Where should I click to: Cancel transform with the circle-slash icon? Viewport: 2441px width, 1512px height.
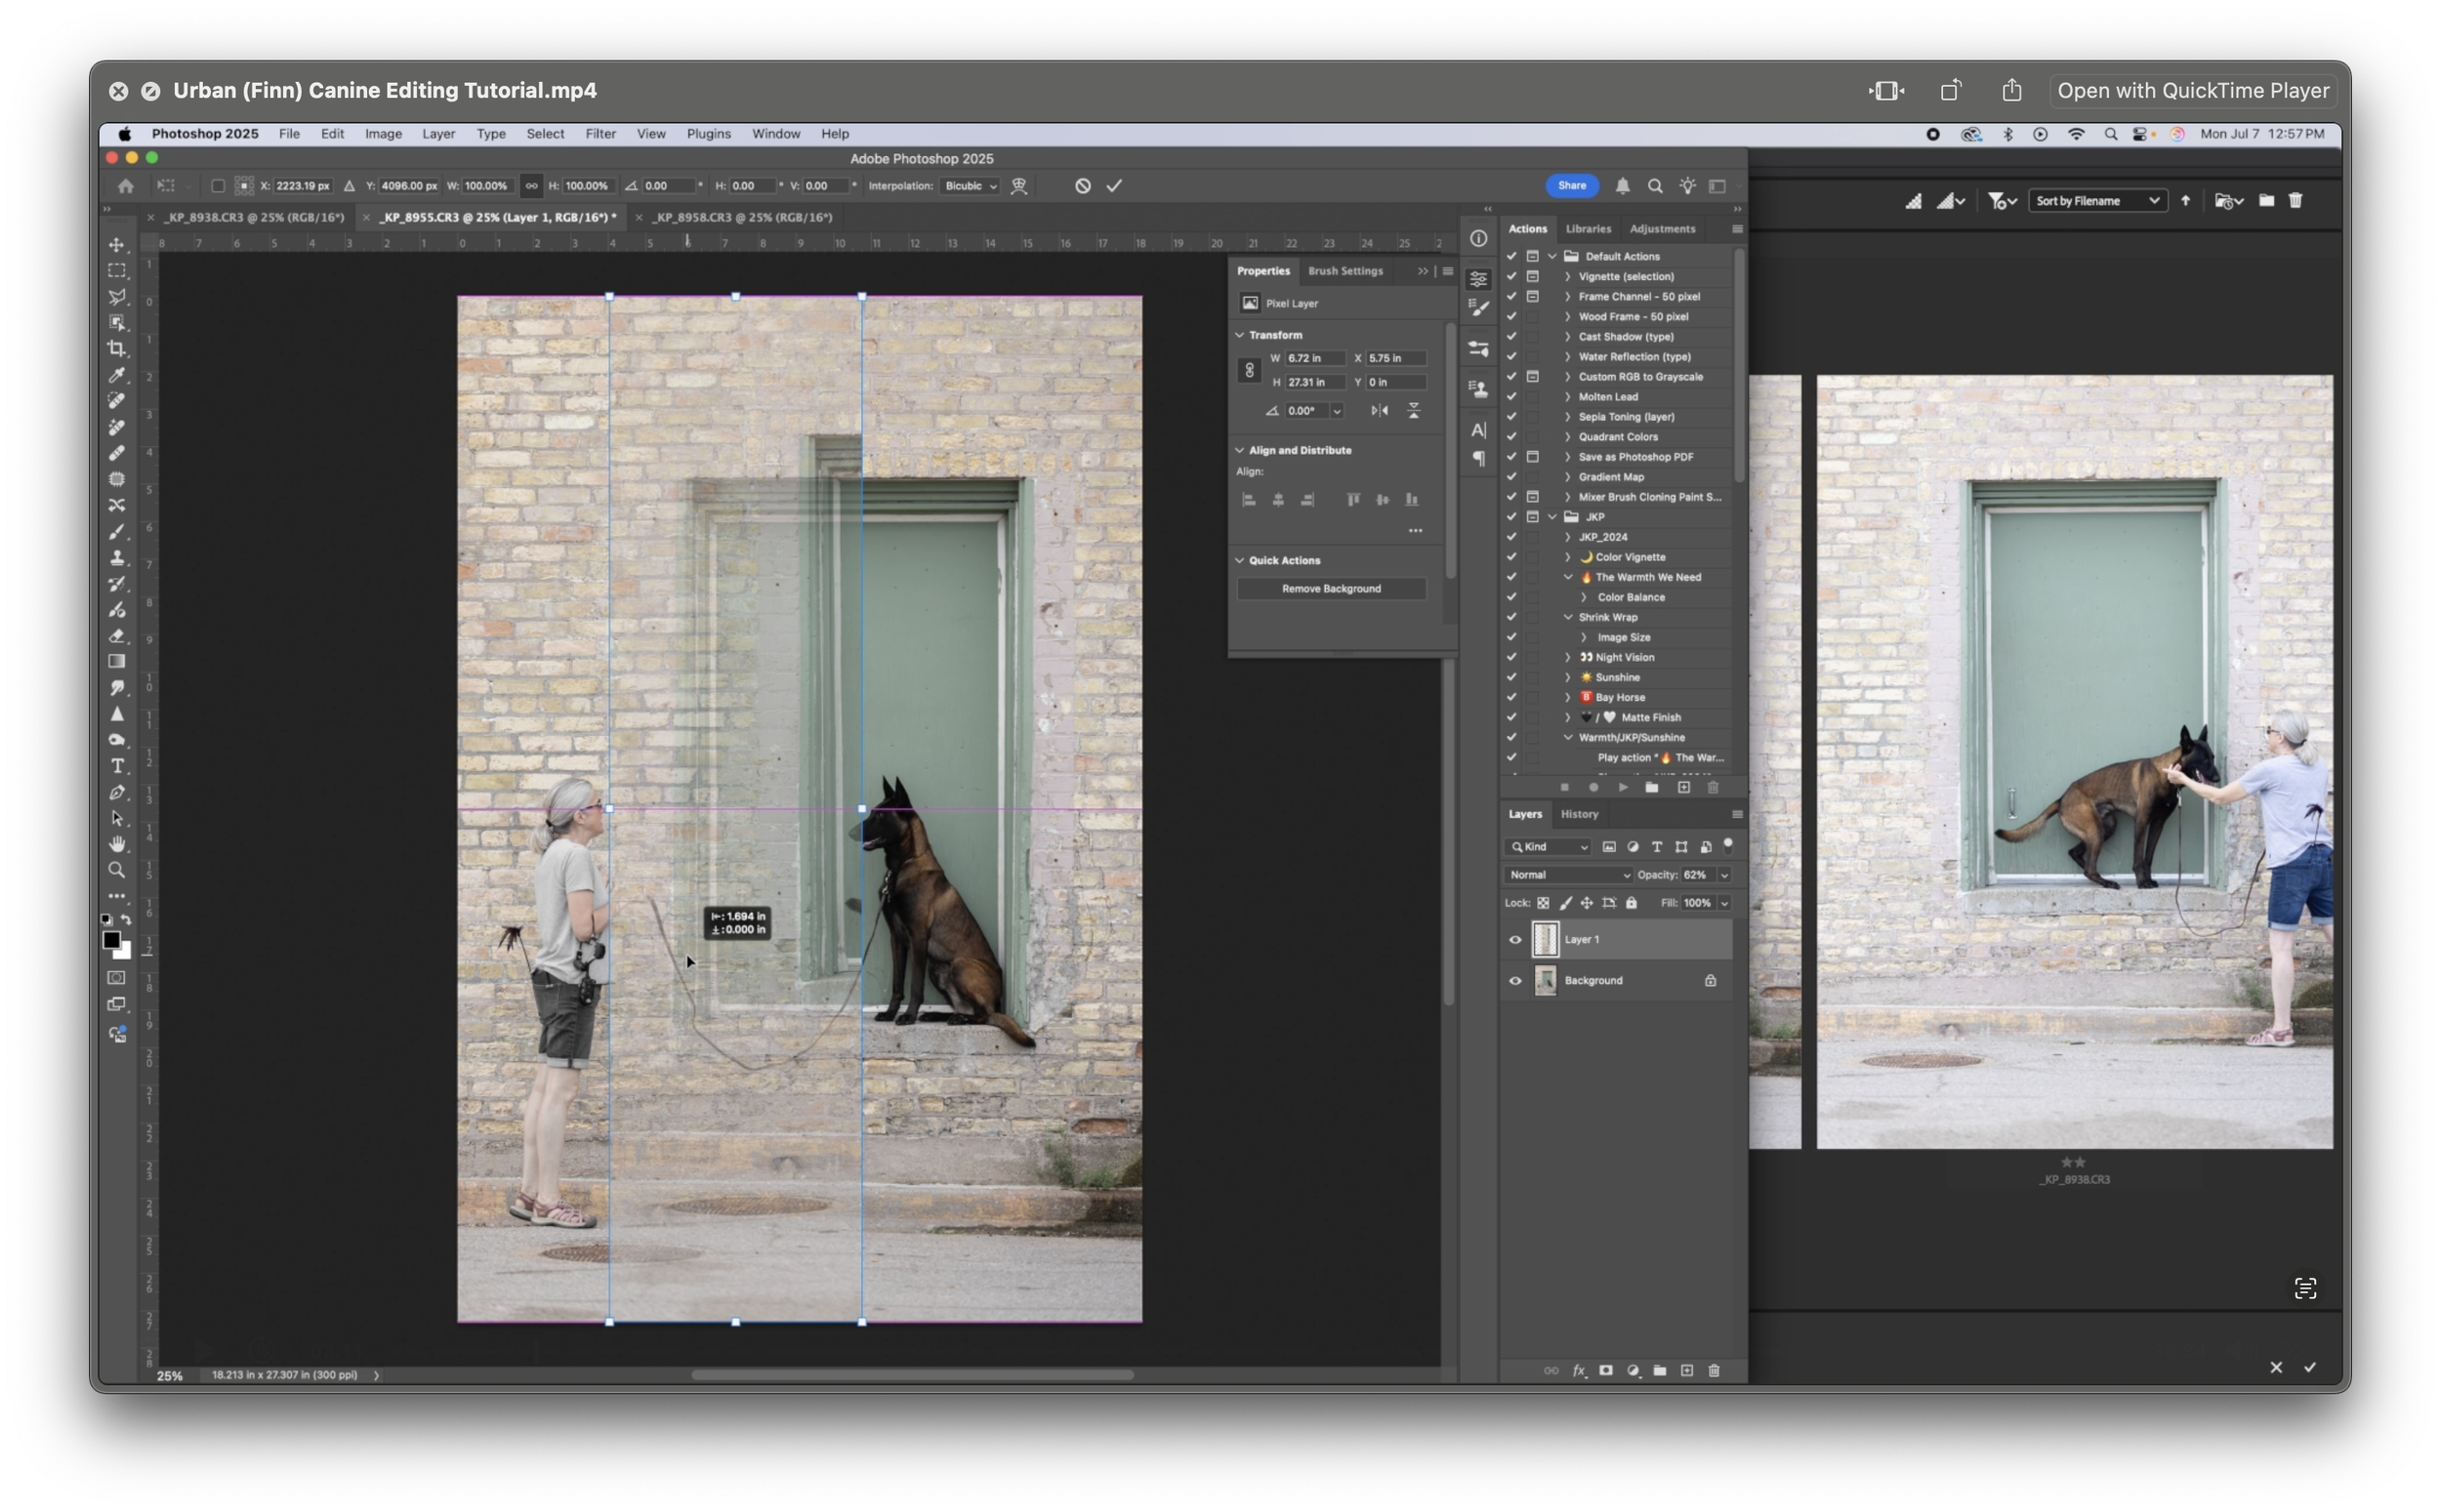point(1082,186)
